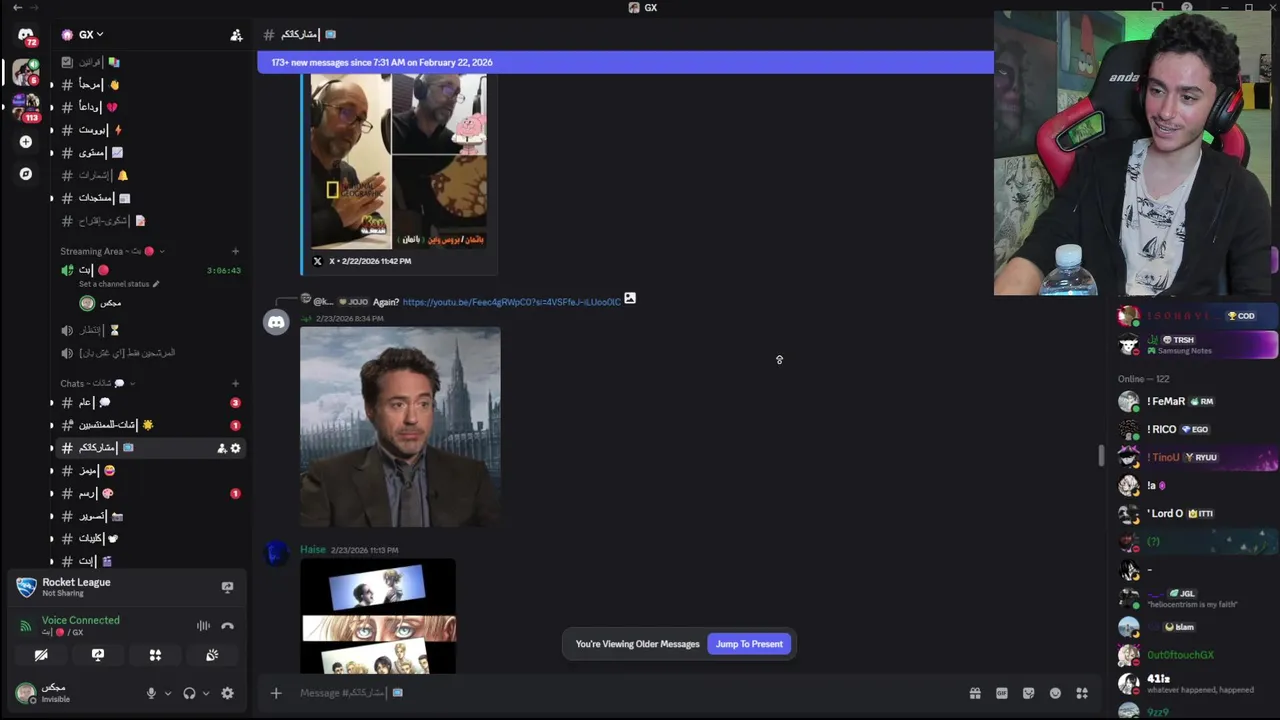This screenshot has width=1280, height=720.
Task: Open Discord direct messages home icon
Action: coord(25,35)
